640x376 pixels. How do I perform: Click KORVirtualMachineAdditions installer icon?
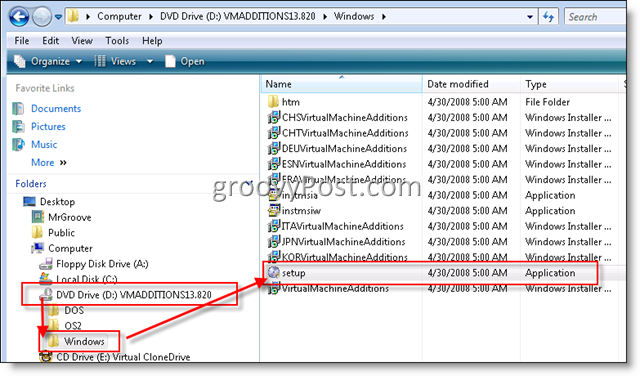pyautogui.click(x=273, y=257)
